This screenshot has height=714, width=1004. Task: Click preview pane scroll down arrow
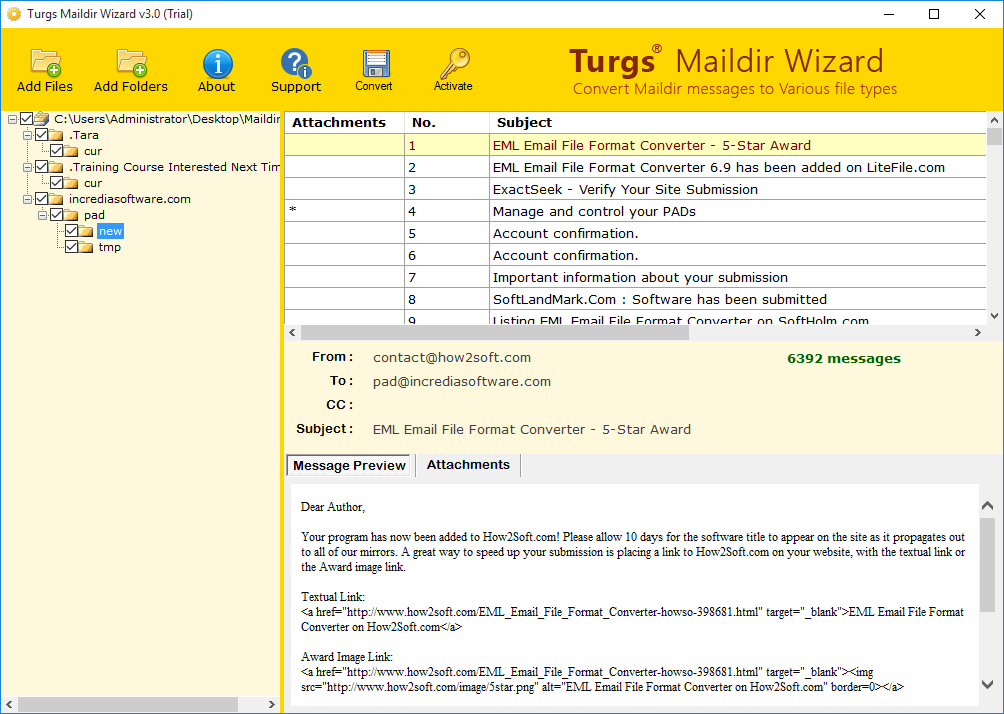coord(987,685)
